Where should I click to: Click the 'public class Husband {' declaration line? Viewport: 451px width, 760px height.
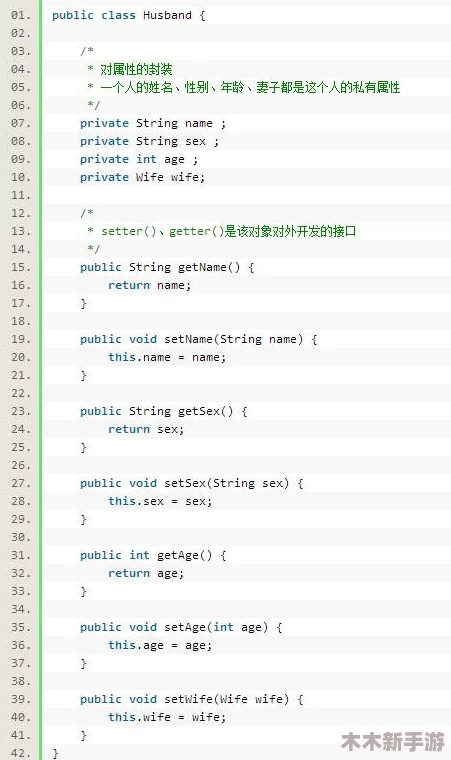tap(129, 16)
